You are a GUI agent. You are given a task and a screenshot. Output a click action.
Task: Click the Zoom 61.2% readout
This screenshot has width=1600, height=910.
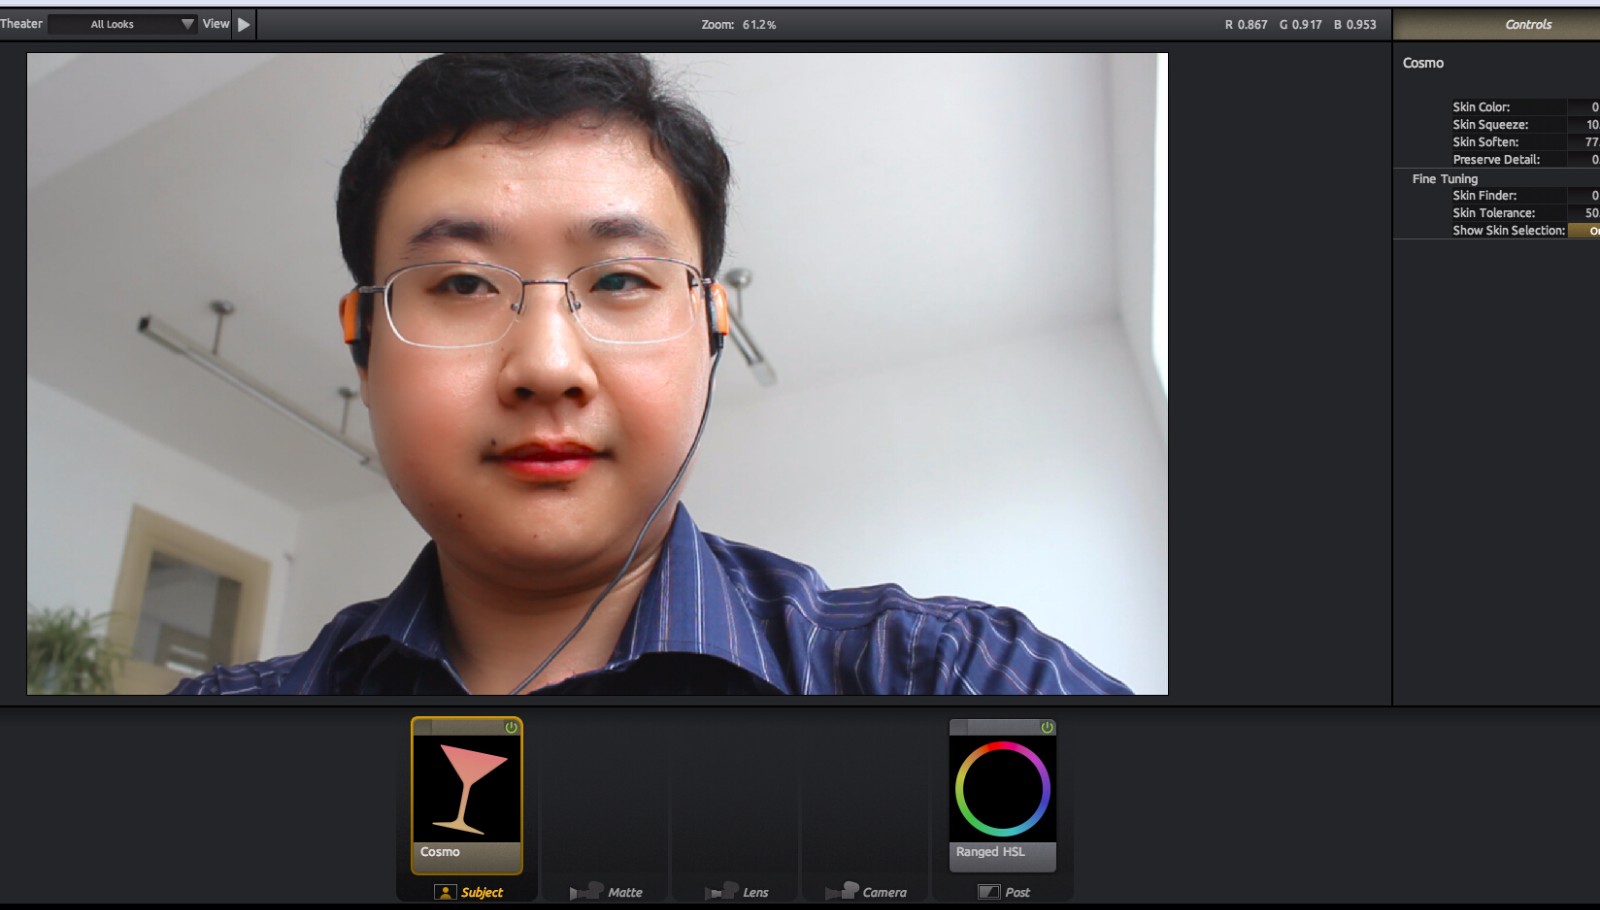click(738, 24)
